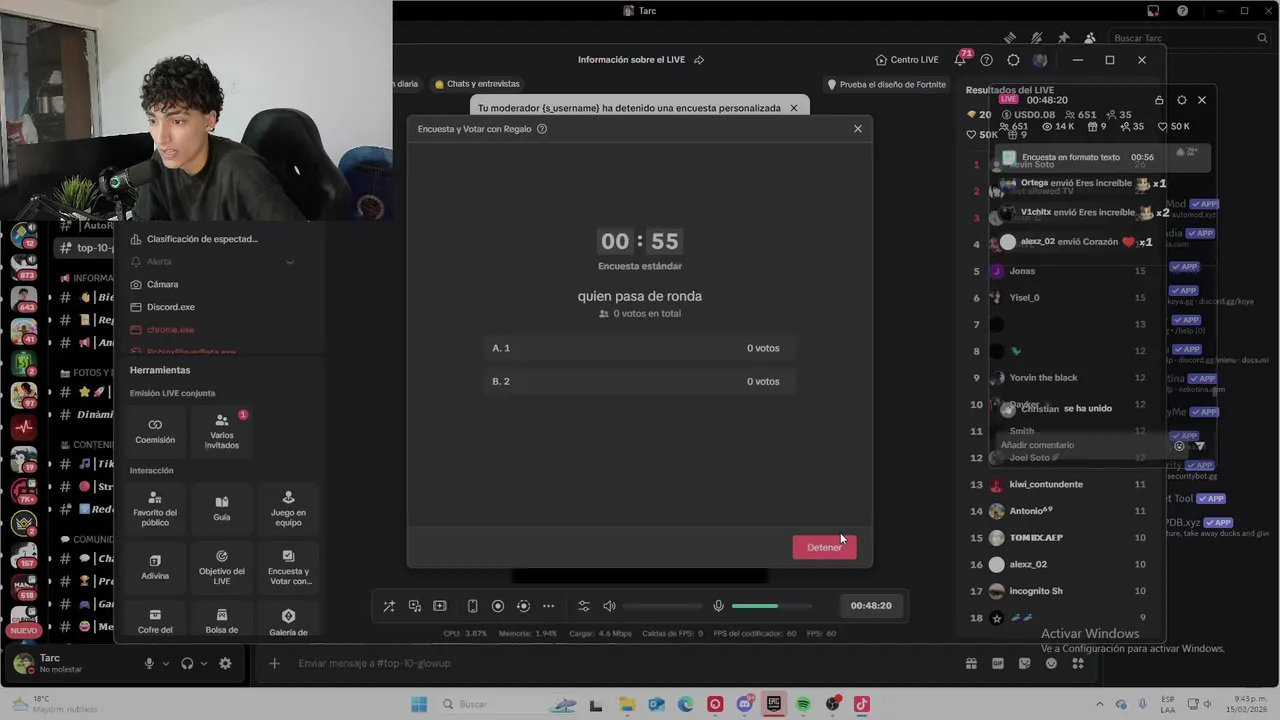
Task: Click Enviar mensaje a #top-10-glowup field
Action: pyautogui.click(x=620, y=663)
